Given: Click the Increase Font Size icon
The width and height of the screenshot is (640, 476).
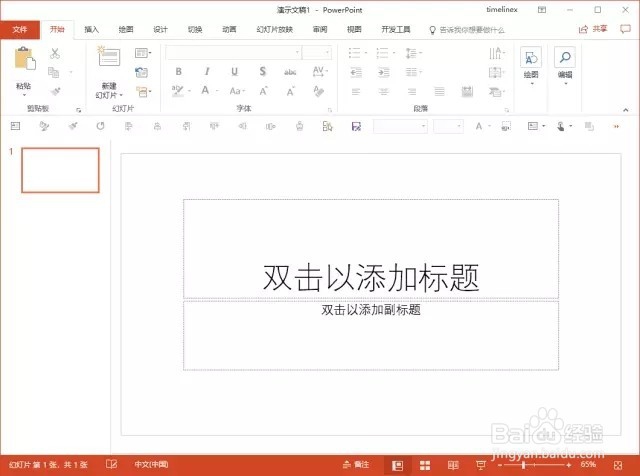Looking at the screenshot, I should click(264, 91).
